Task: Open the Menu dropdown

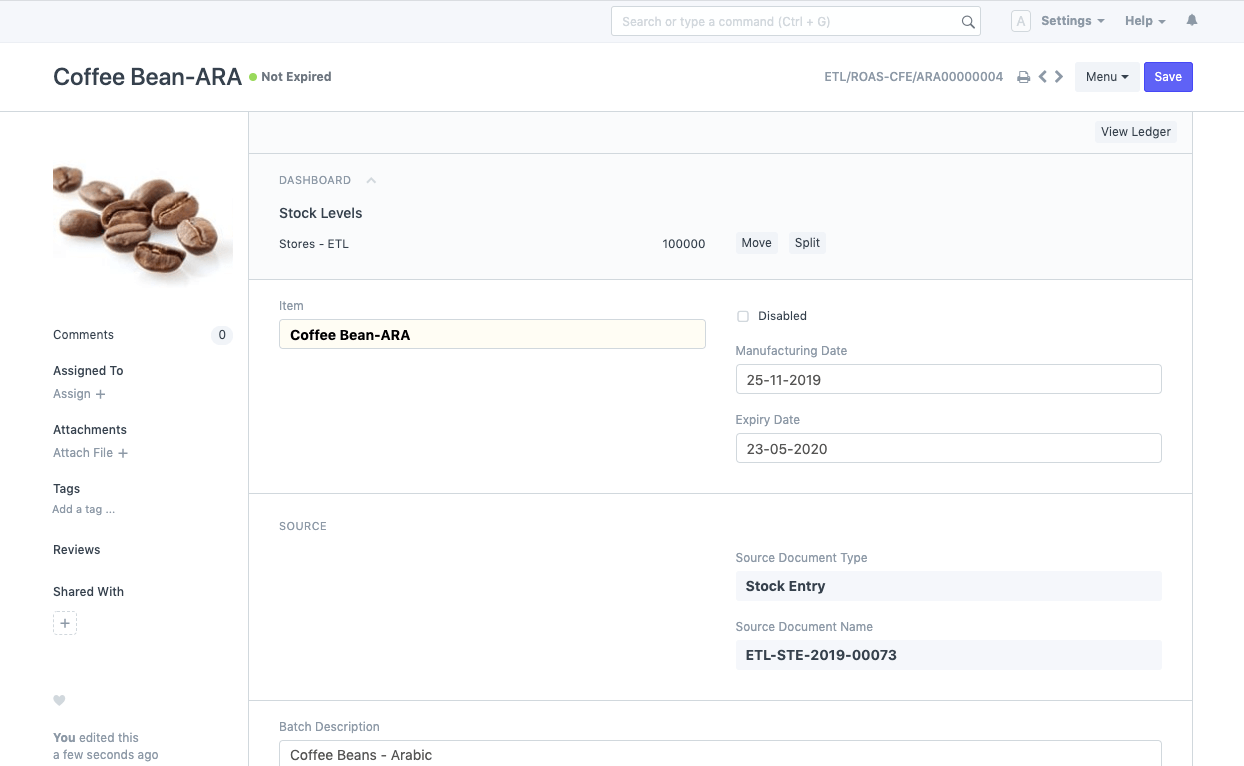Action: (x=1106, y=77)
